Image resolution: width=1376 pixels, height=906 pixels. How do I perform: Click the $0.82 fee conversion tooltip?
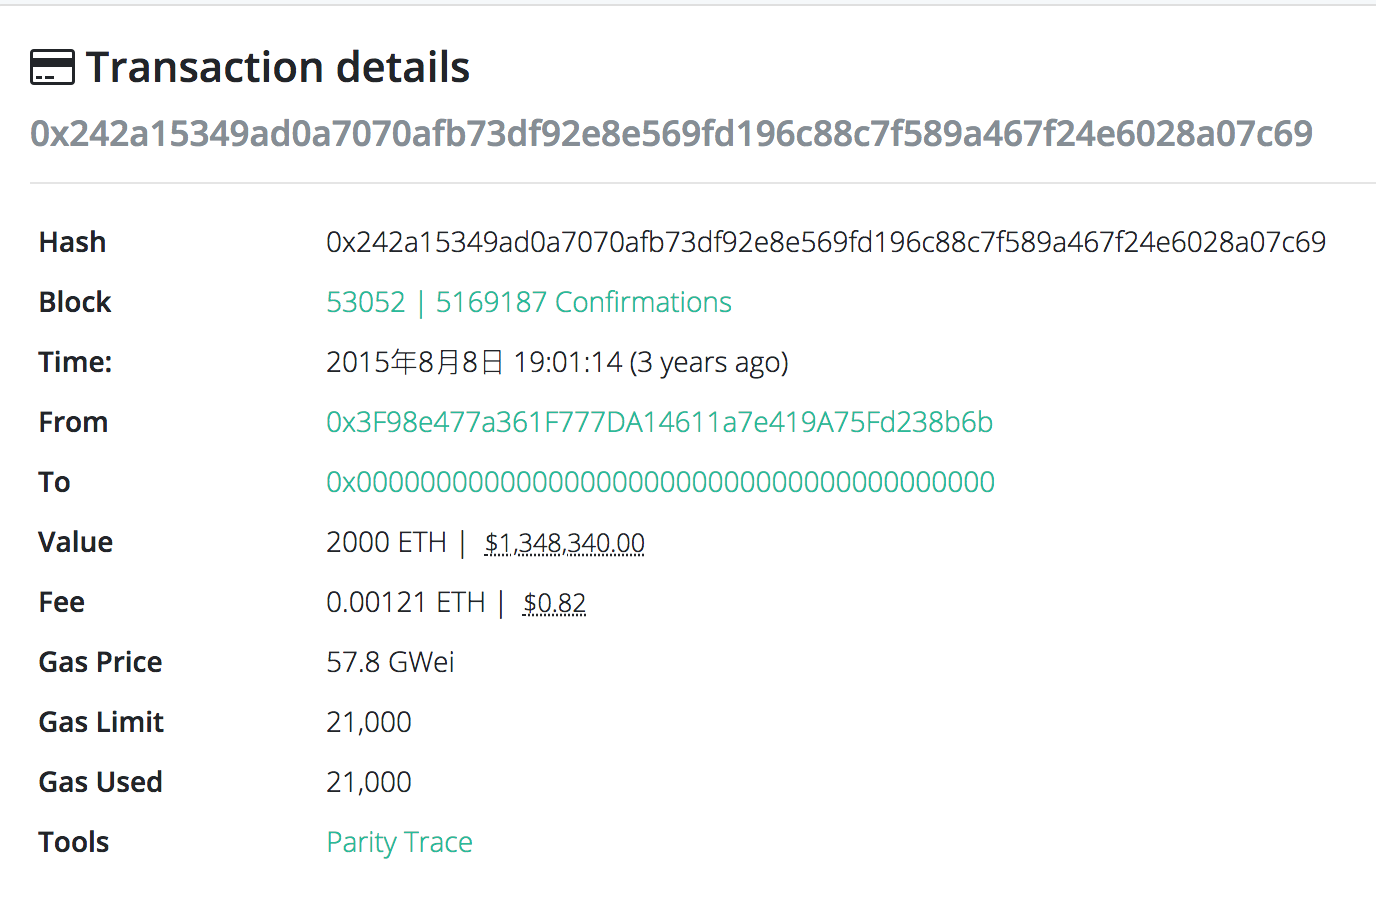click(x=554, y=601)
